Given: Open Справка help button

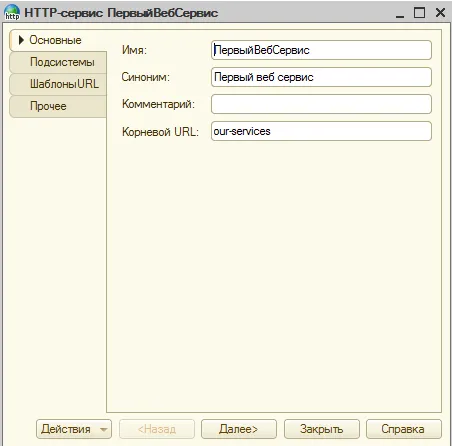Looking at the screenshot, I should 403,429.
